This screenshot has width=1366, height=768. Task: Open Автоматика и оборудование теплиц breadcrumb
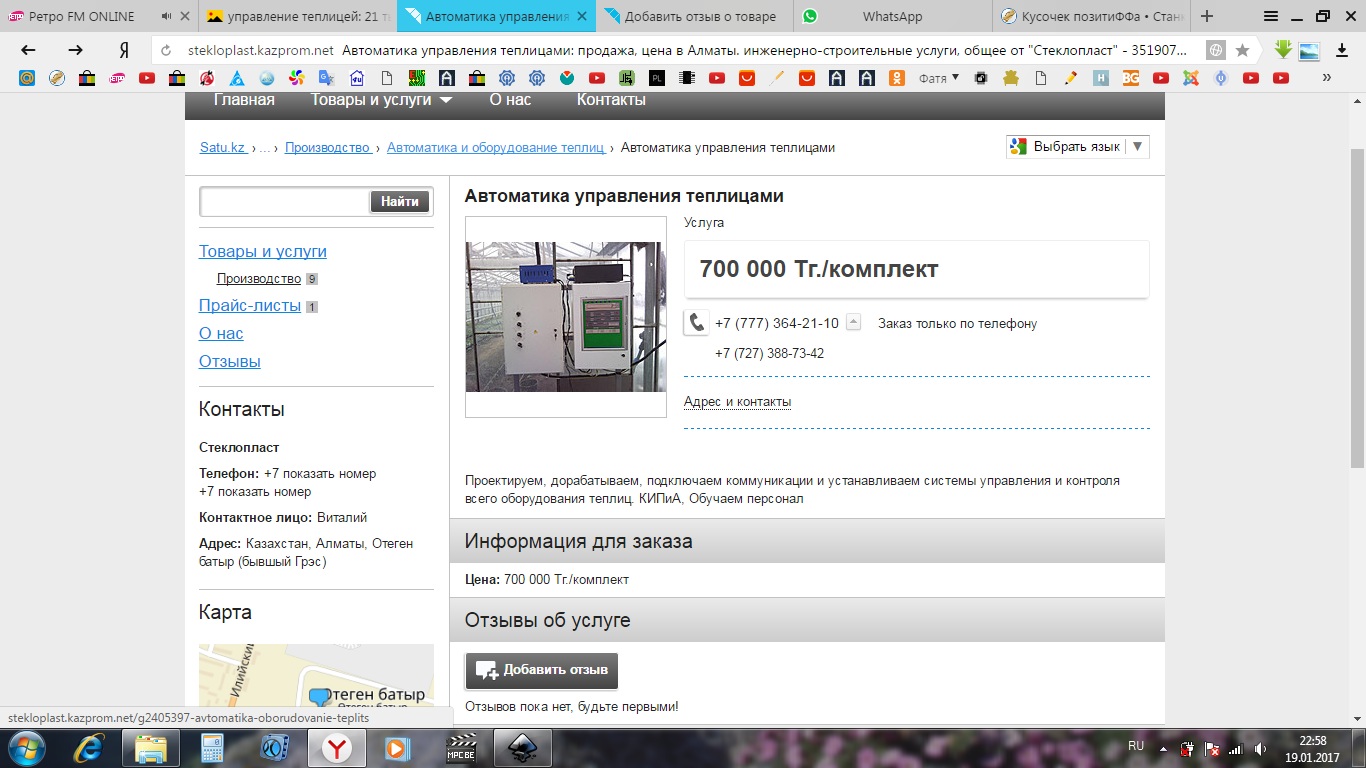[x=496, y=147]
